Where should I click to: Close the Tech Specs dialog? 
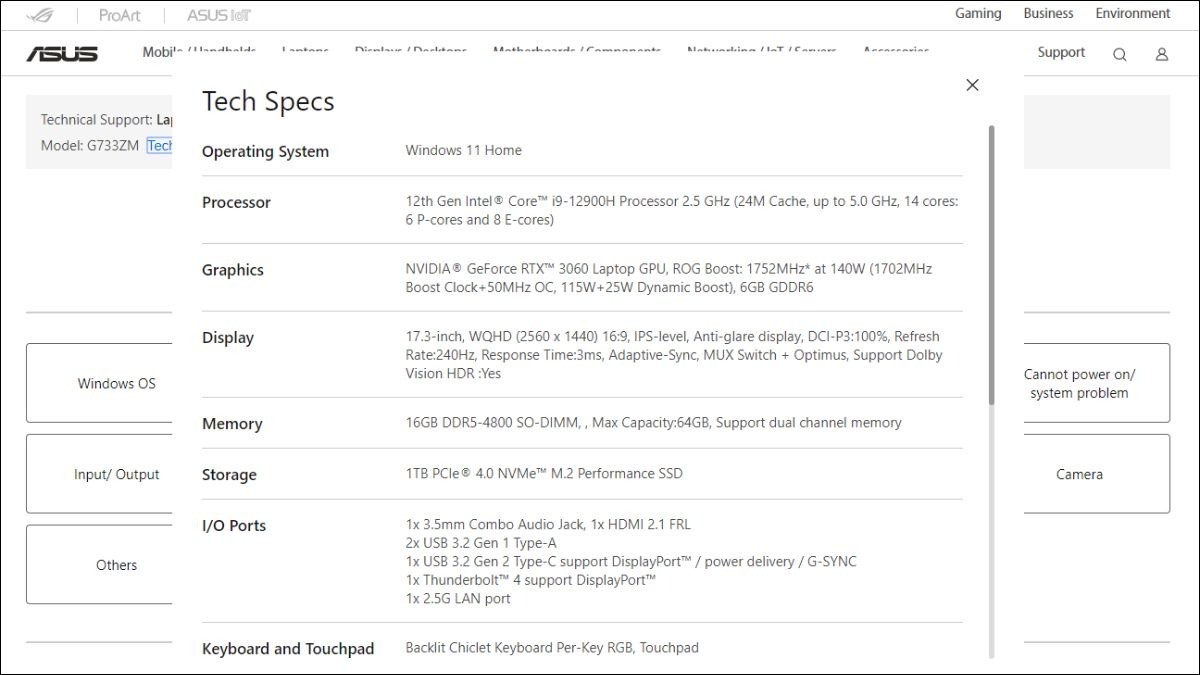point(972,85)
